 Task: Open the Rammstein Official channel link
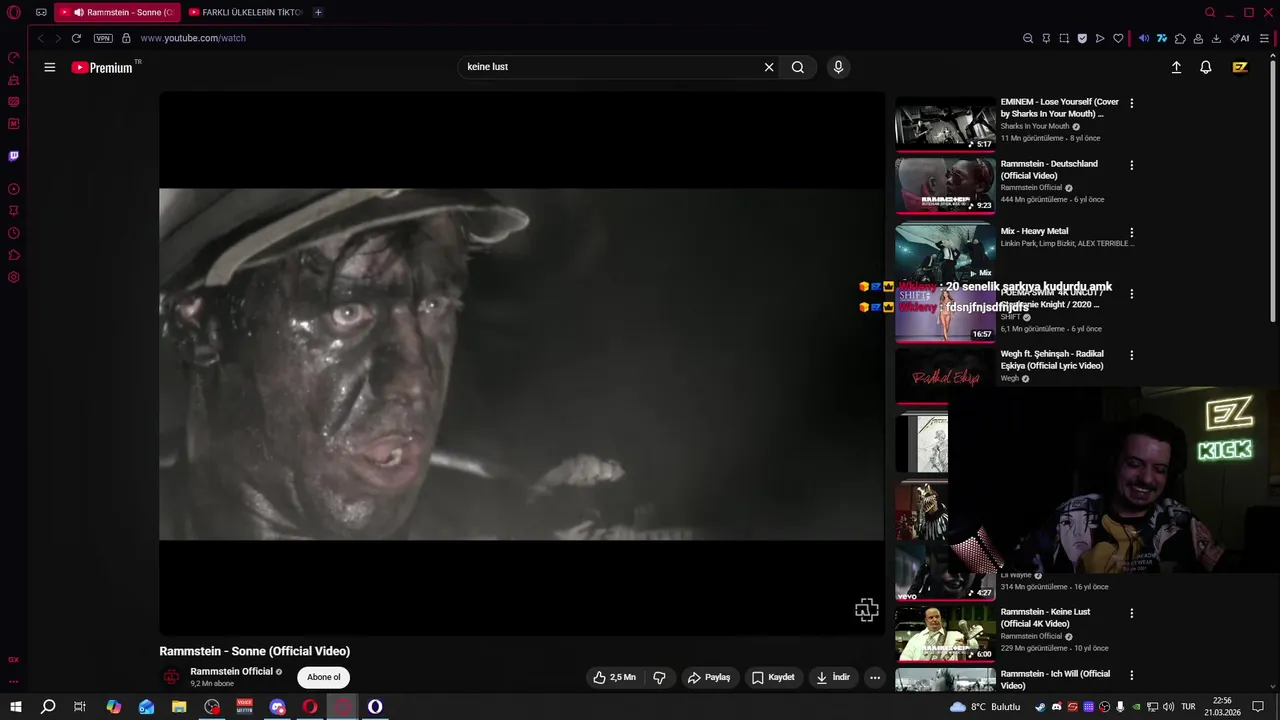click(x=231, y=671)
